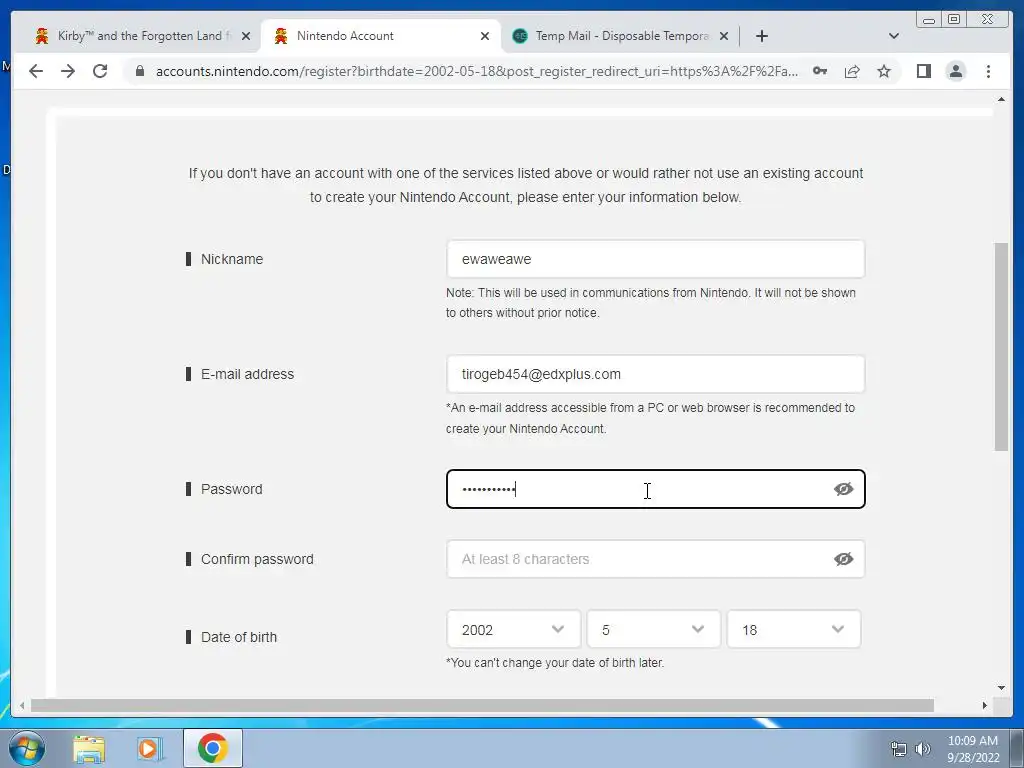
Task: Click the E-mail address input field
Action: coord(656,374)
